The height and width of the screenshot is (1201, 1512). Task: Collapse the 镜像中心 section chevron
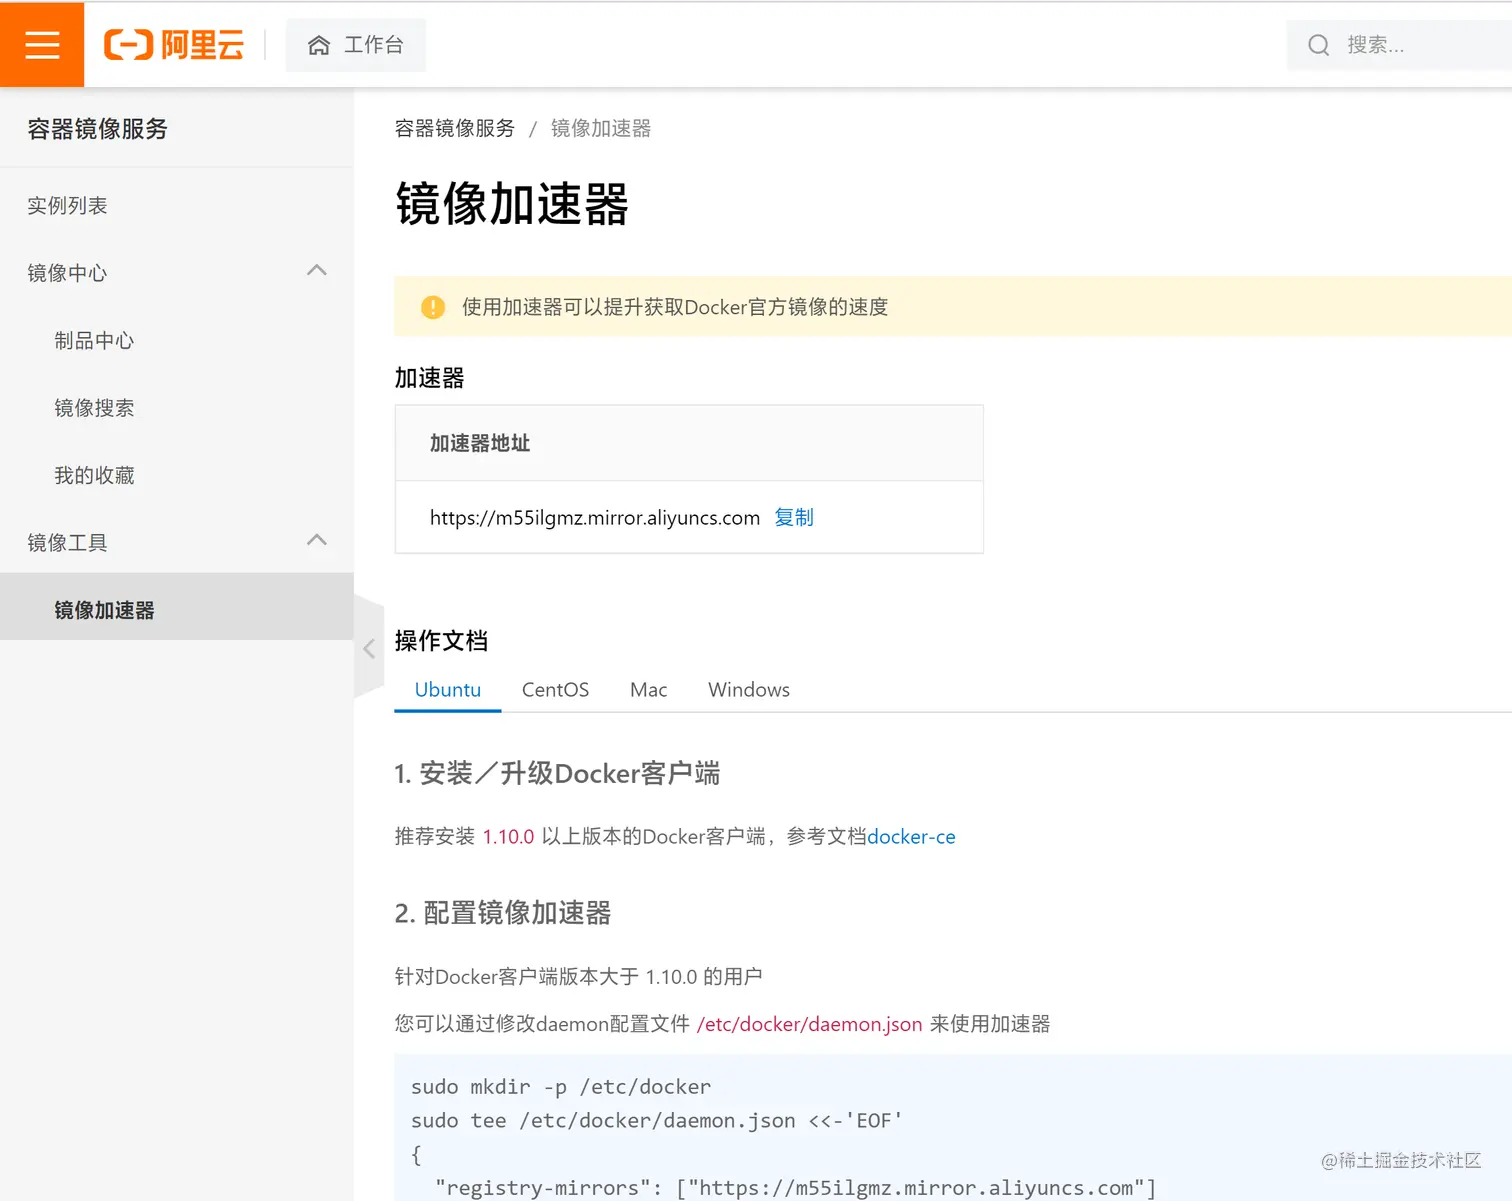pyautogui.click(x=317, y=270)
